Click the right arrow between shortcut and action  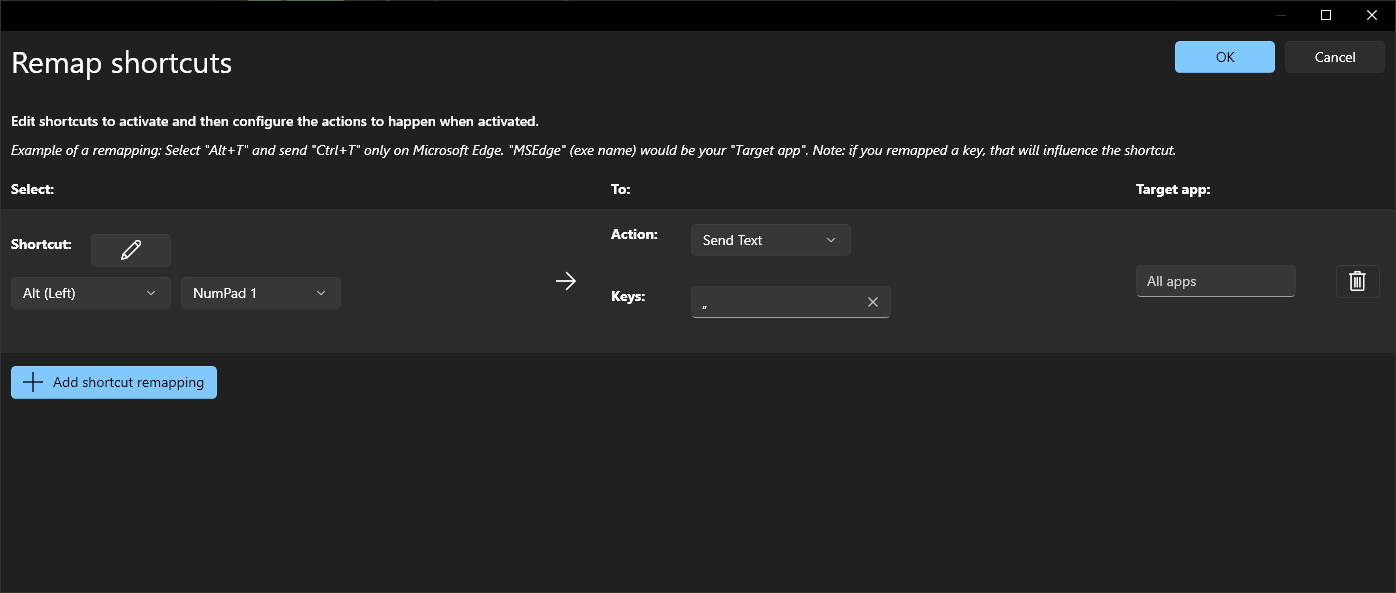pyautogui.click(x=566, y=281)
